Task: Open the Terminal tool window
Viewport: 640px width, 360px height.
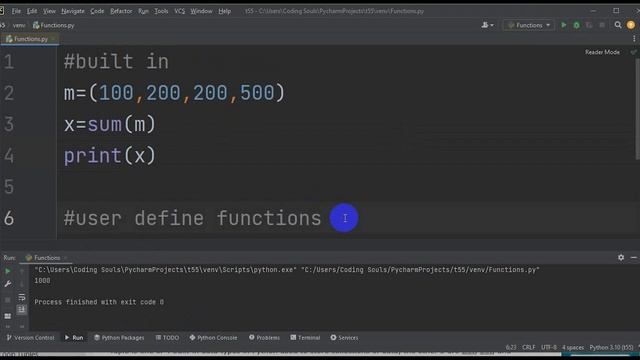Action: pyautogui.click(x=305, y=338)
